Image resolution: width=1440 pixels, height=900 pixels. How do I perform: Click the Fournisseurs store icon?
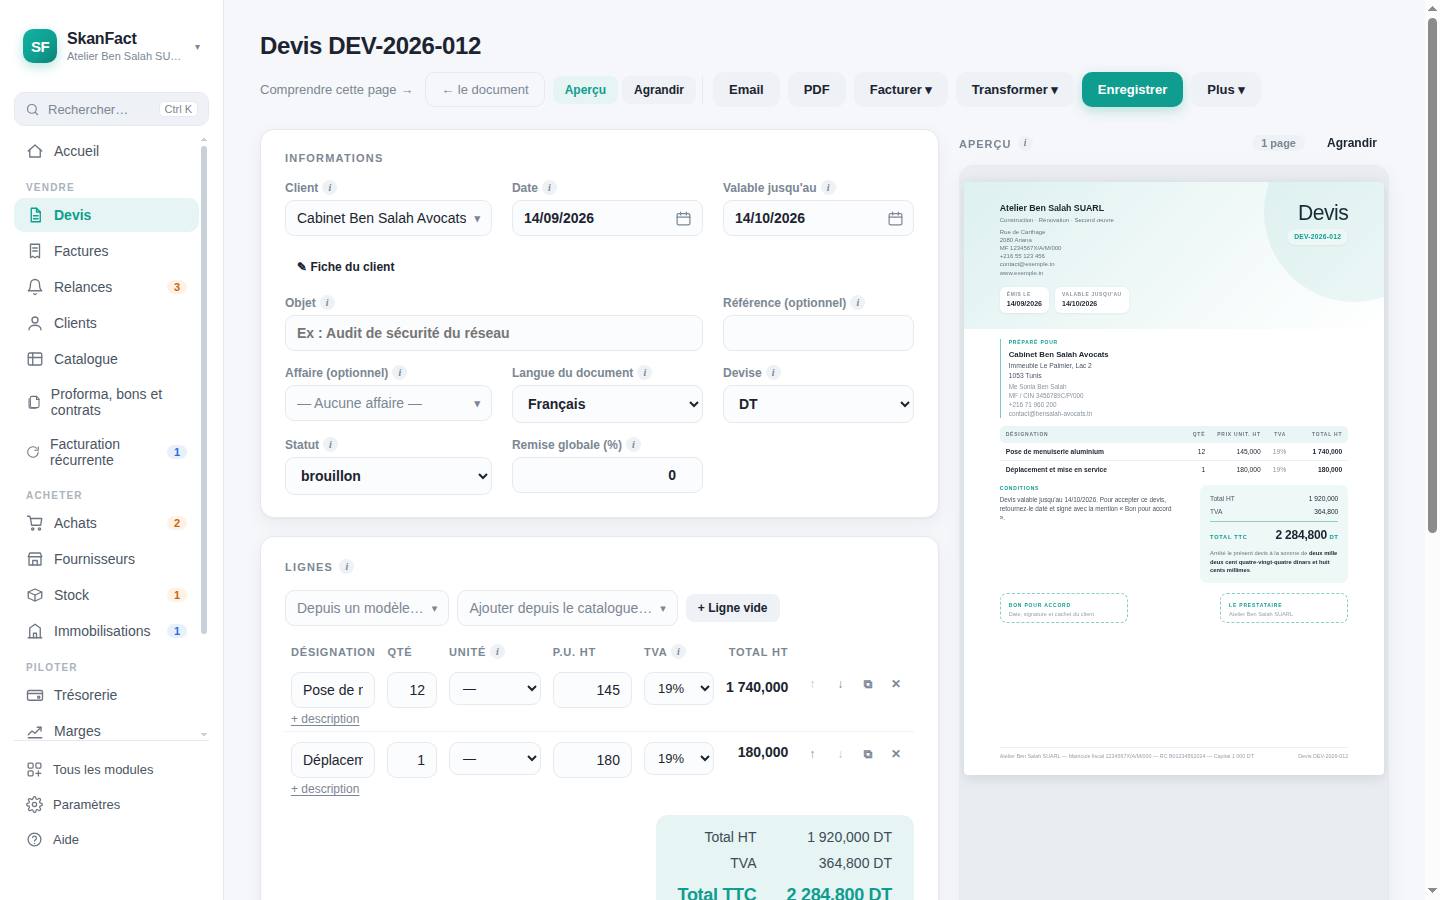click(35, 559)
